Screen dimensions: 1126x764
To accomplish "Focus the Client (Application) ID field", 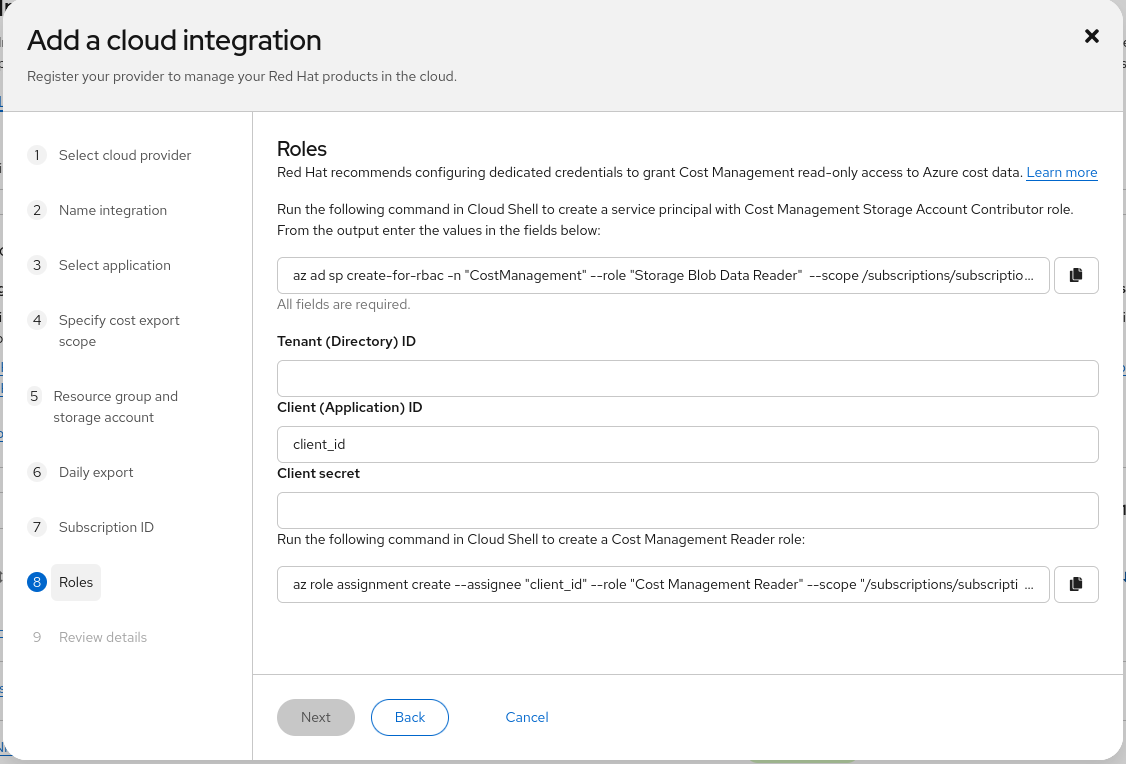I will click(x=687, y=444).
